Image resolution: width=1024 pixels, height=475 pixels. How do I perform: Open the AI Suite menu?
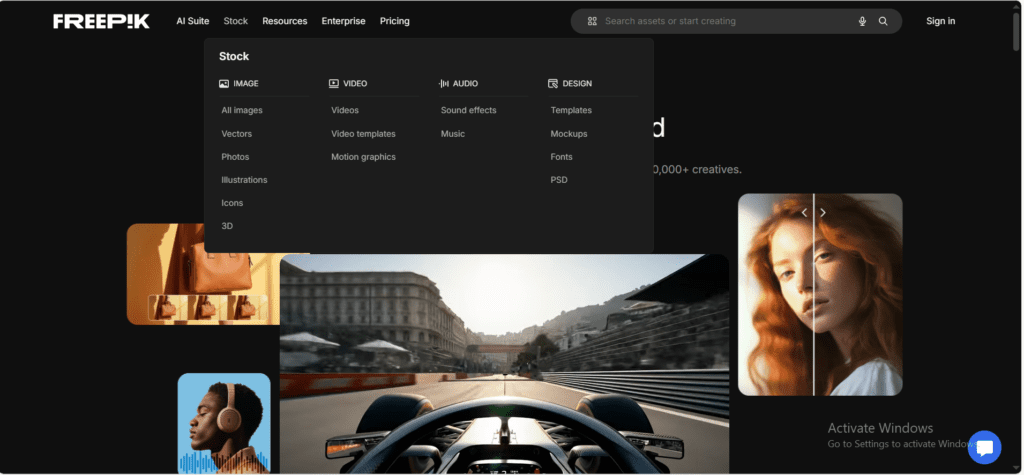pos(193,21)
